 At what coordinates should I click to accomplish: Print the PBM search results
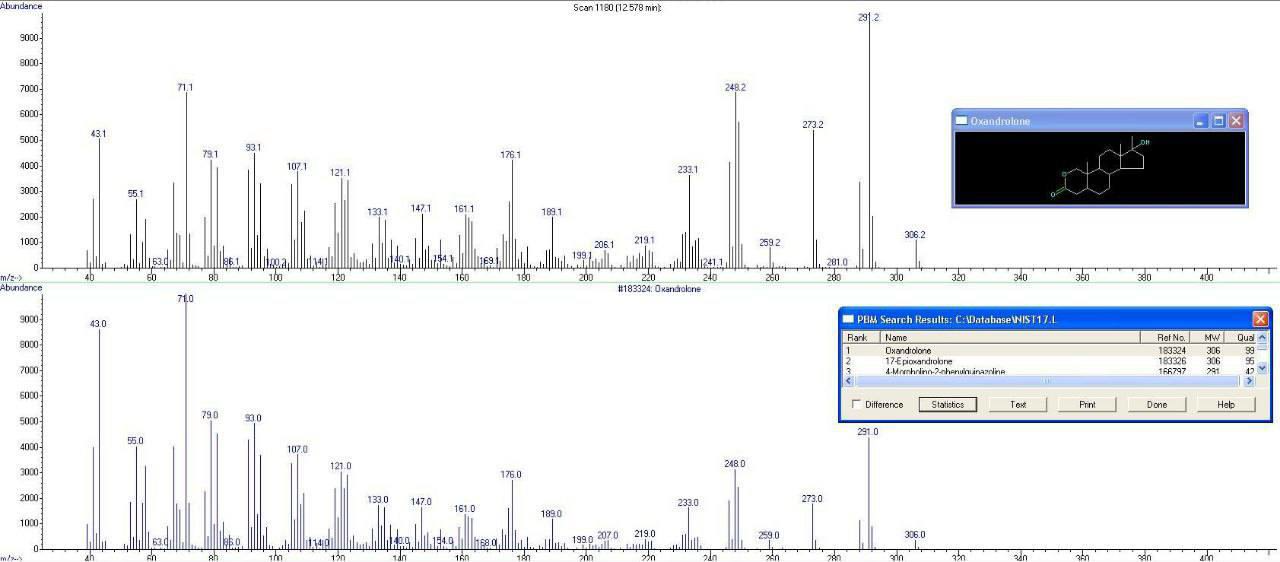point(1088,405)
